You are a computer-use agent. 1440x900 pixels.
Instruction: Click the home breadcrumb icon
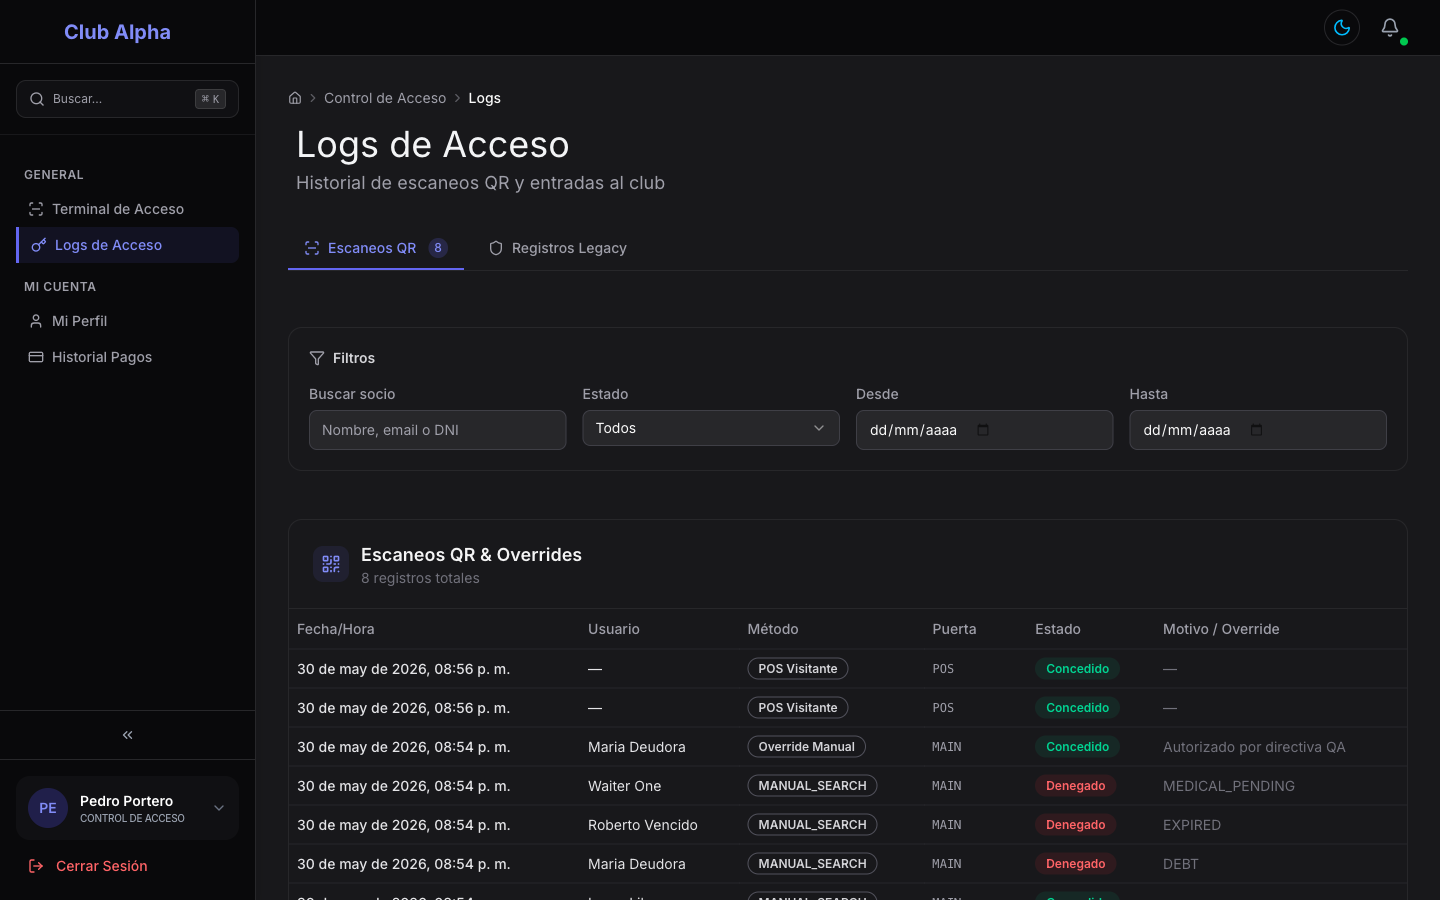click(x=295, y=98)
